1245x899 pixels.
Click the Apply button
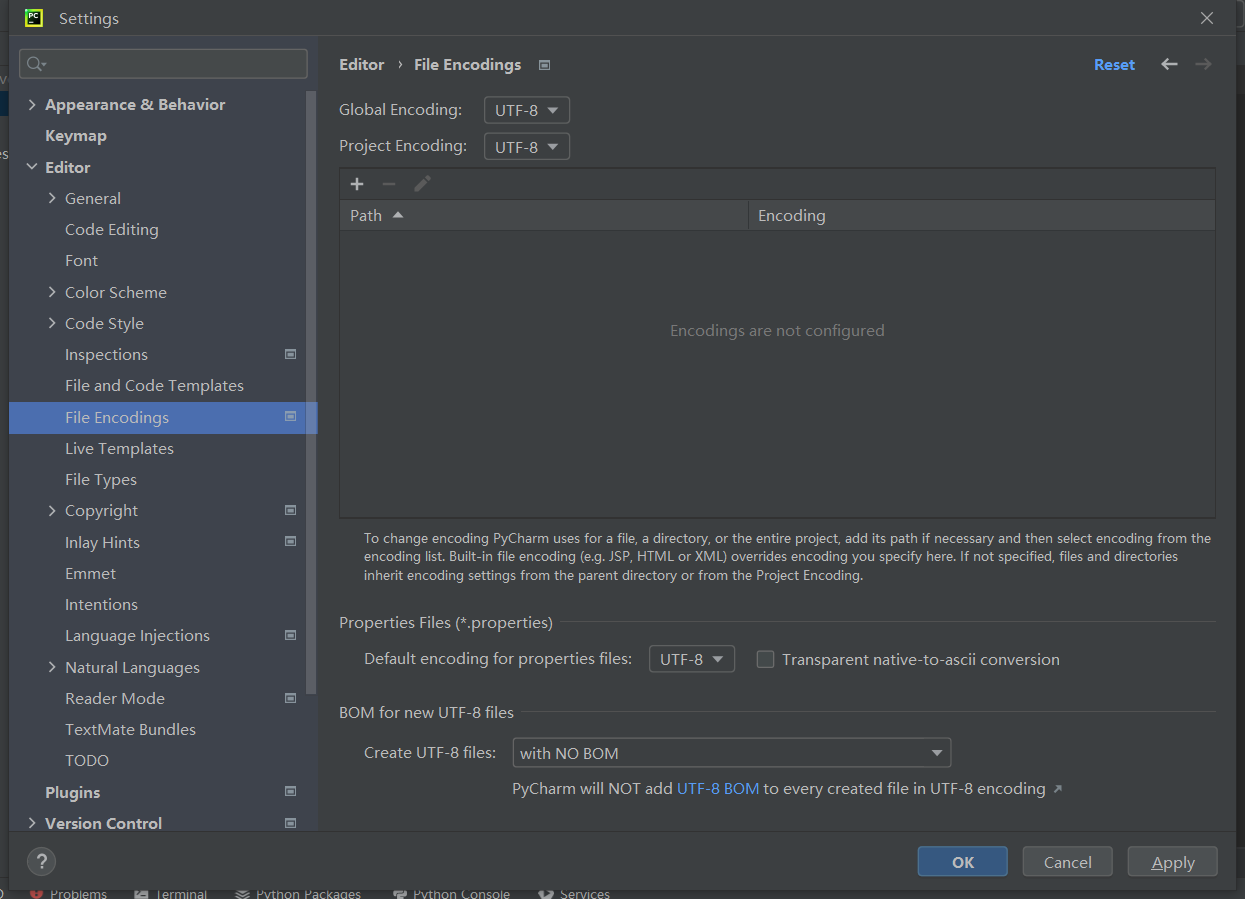(x=1172, y=862)
